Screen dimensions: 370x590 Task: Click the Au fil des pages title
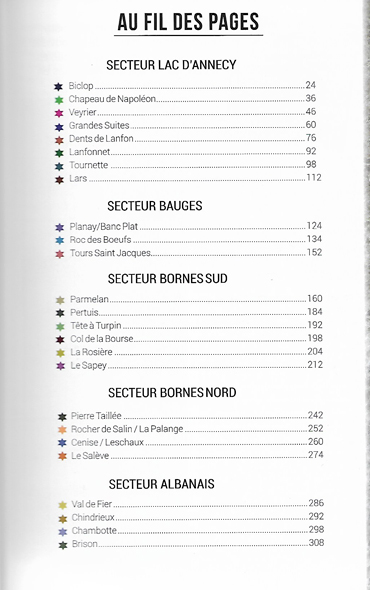(x=188, y=22)
